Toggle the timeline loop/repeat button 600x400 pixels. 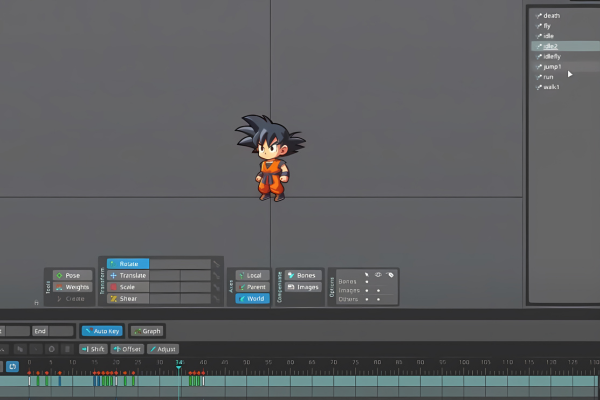pyautogui.click(x=12, y=367)
